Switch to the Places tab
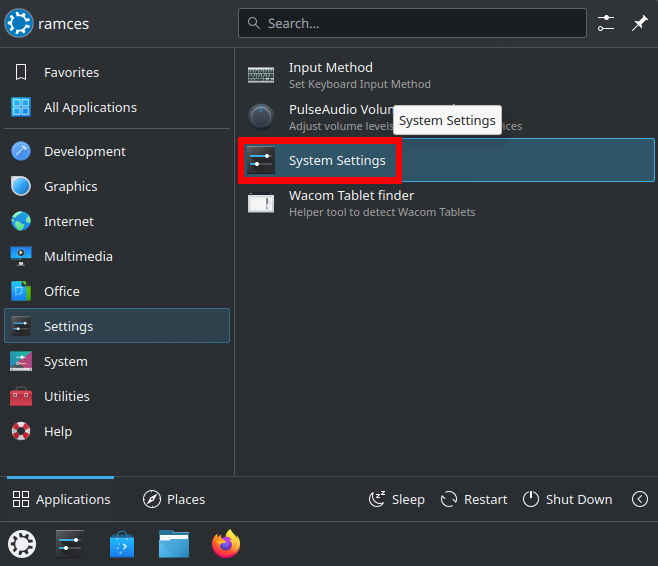658x566 pixels. [x=174, y=499]
